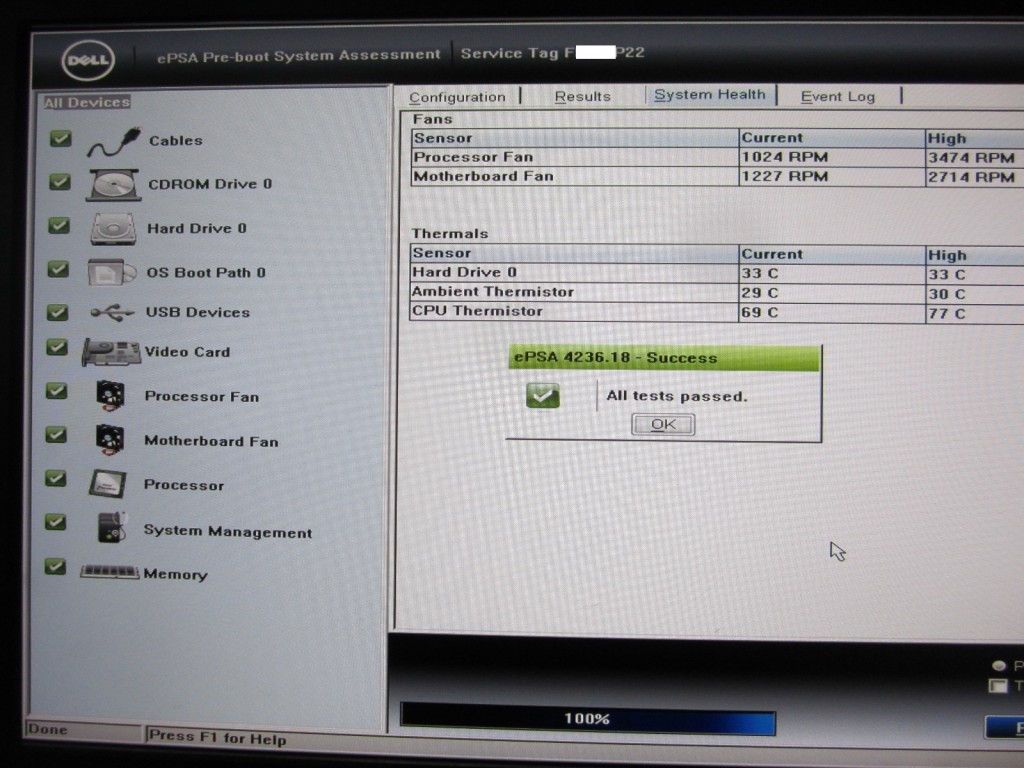Toggle the Hard Drive 0 checkbox

(x=59, y=225)
